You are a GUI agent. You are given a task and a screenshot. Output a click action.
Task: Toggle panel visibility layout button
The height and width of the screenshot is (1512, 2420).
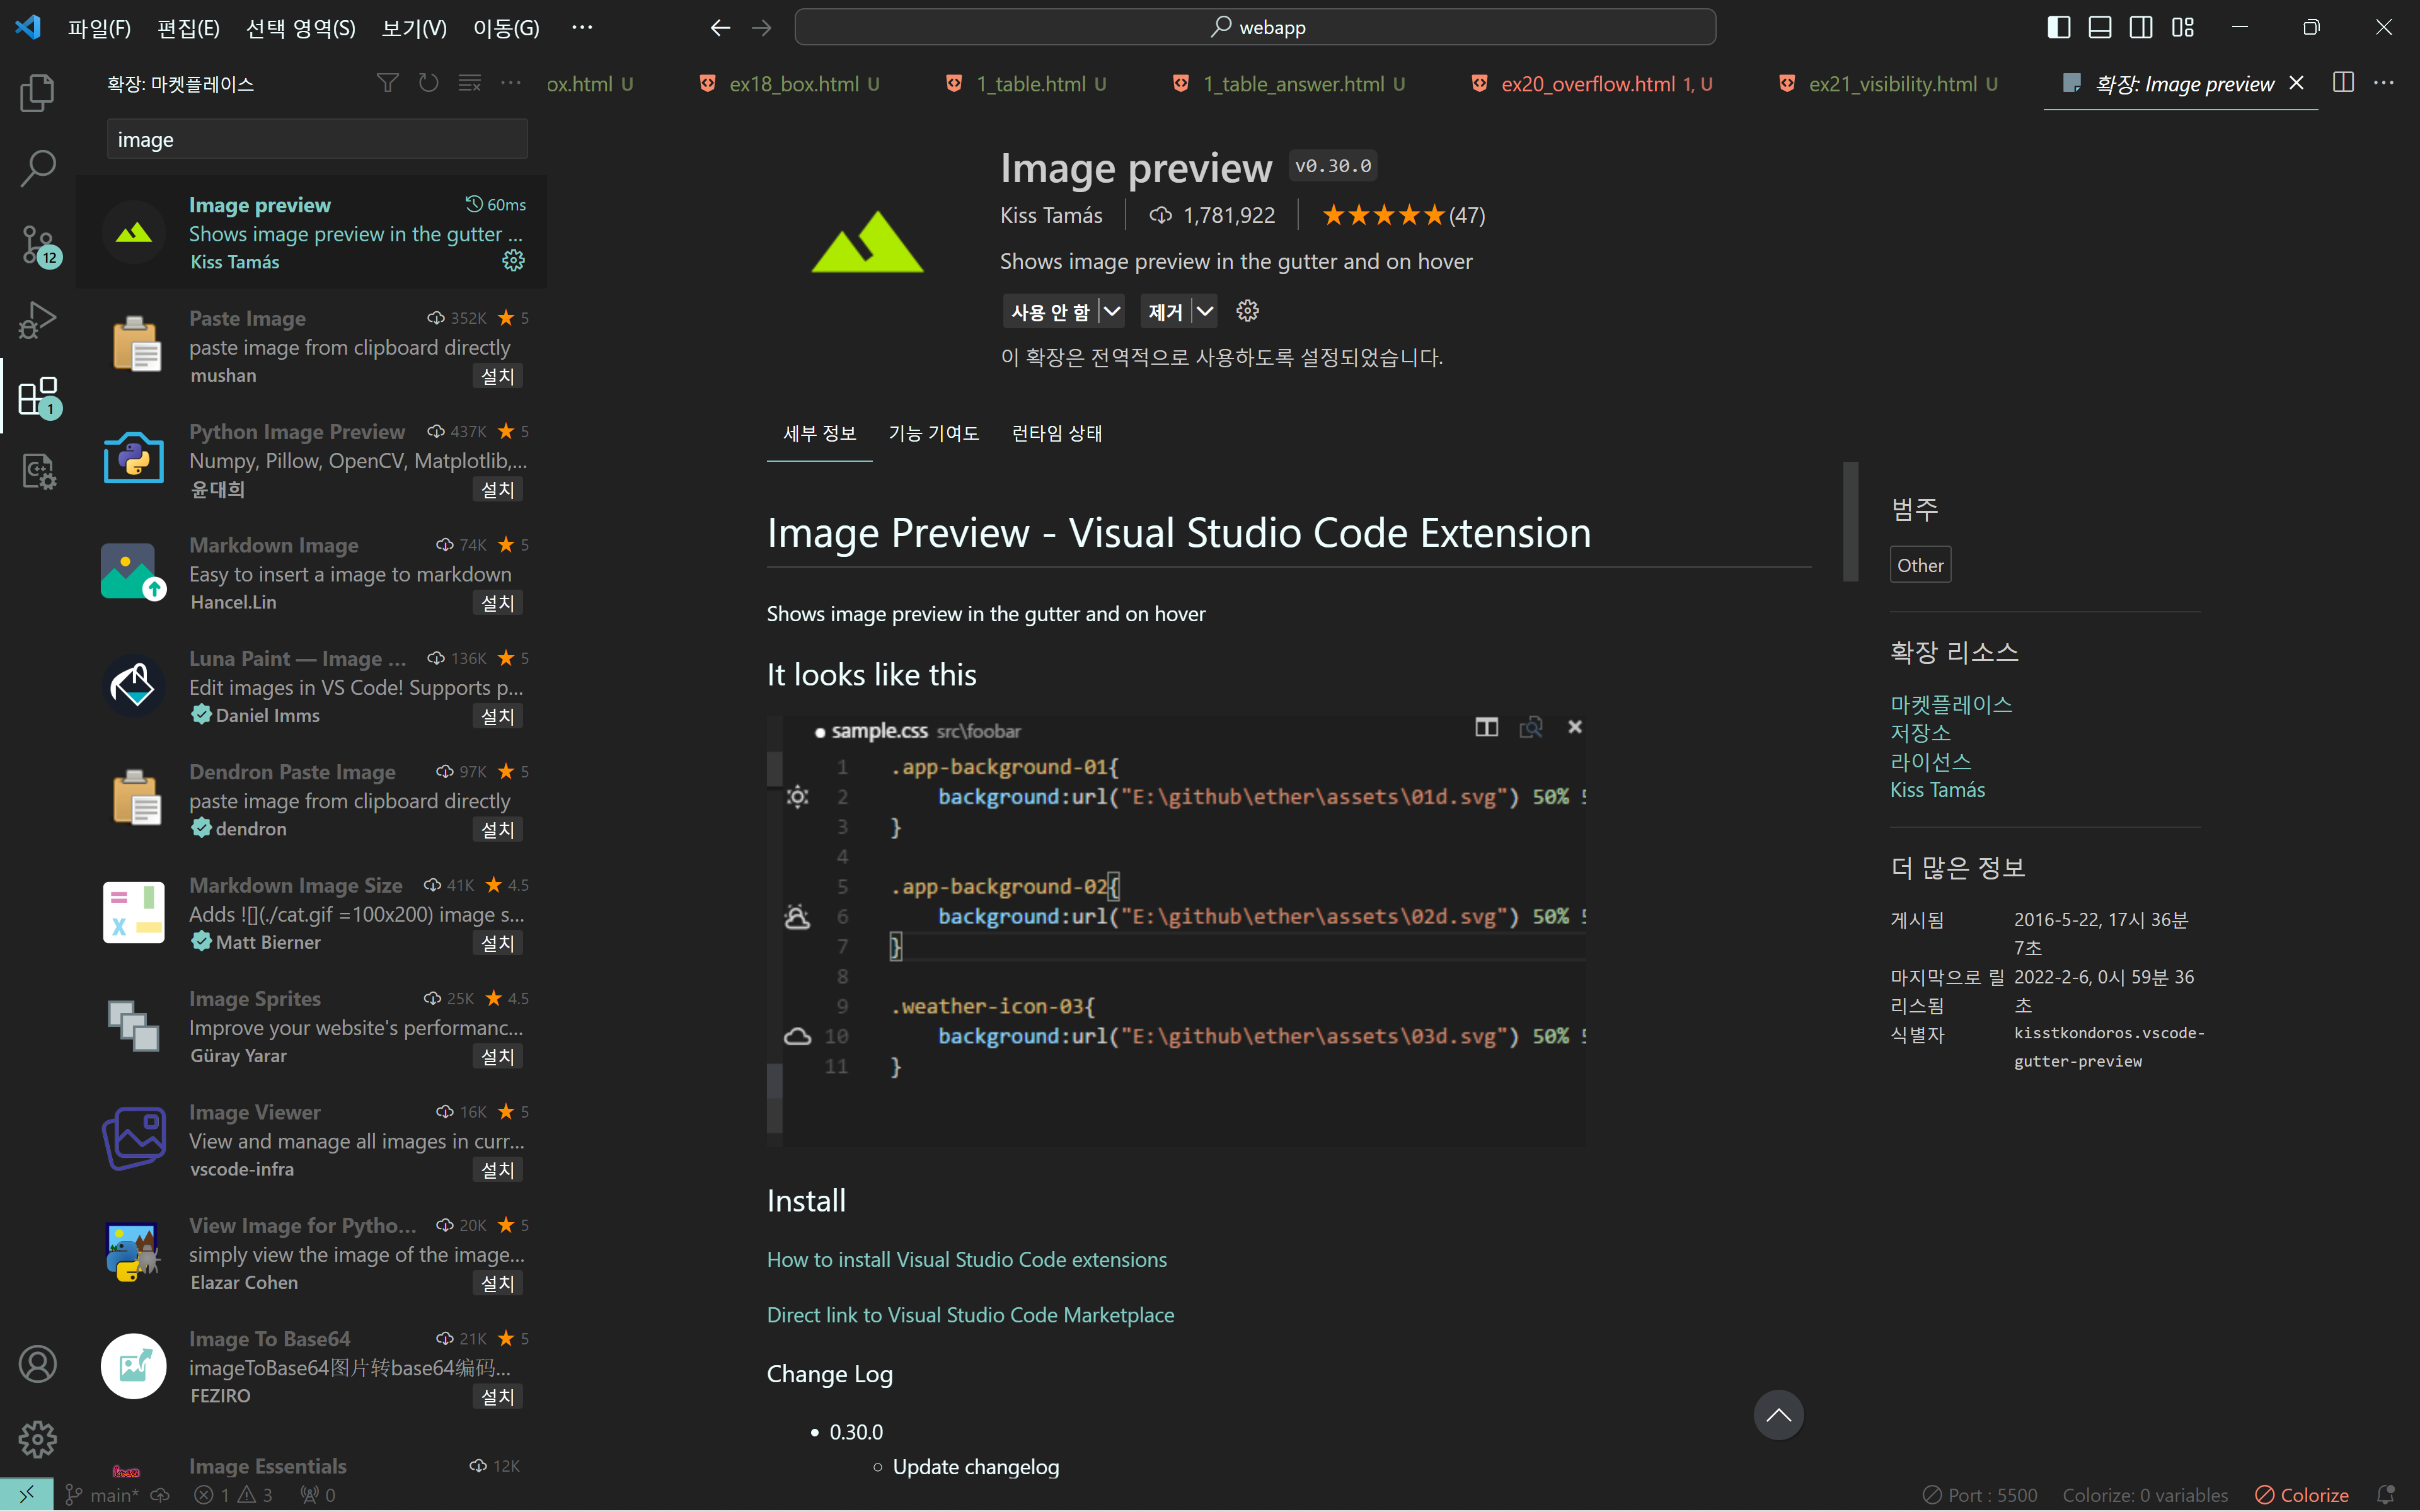click(x=2100, y=27)
